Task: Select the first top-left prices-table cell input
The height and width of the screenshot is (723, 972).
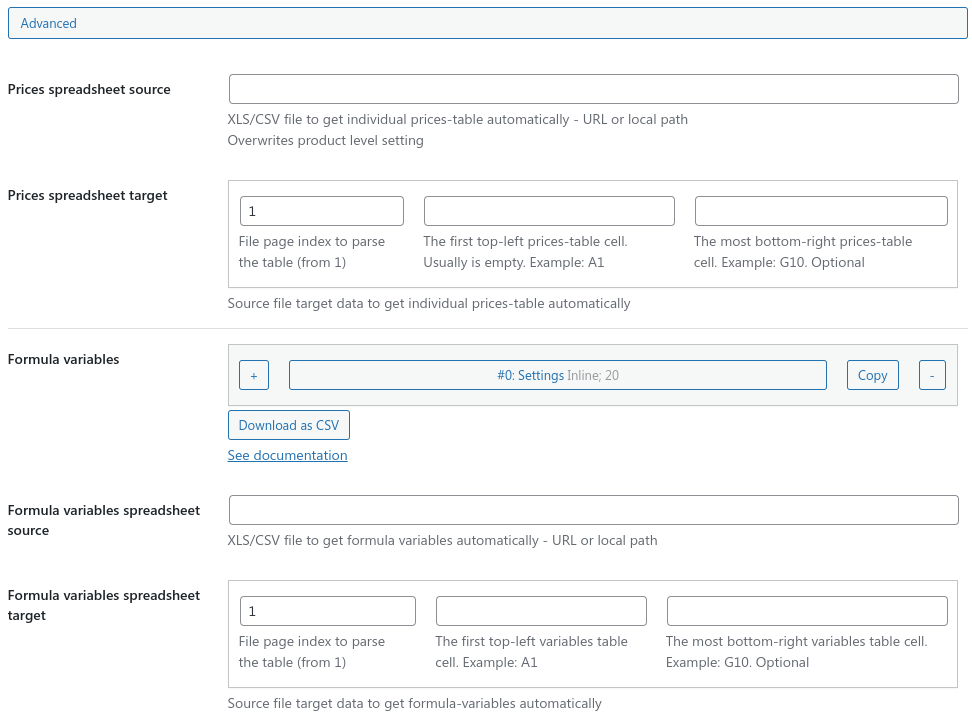Action: (x=549, y=211)
